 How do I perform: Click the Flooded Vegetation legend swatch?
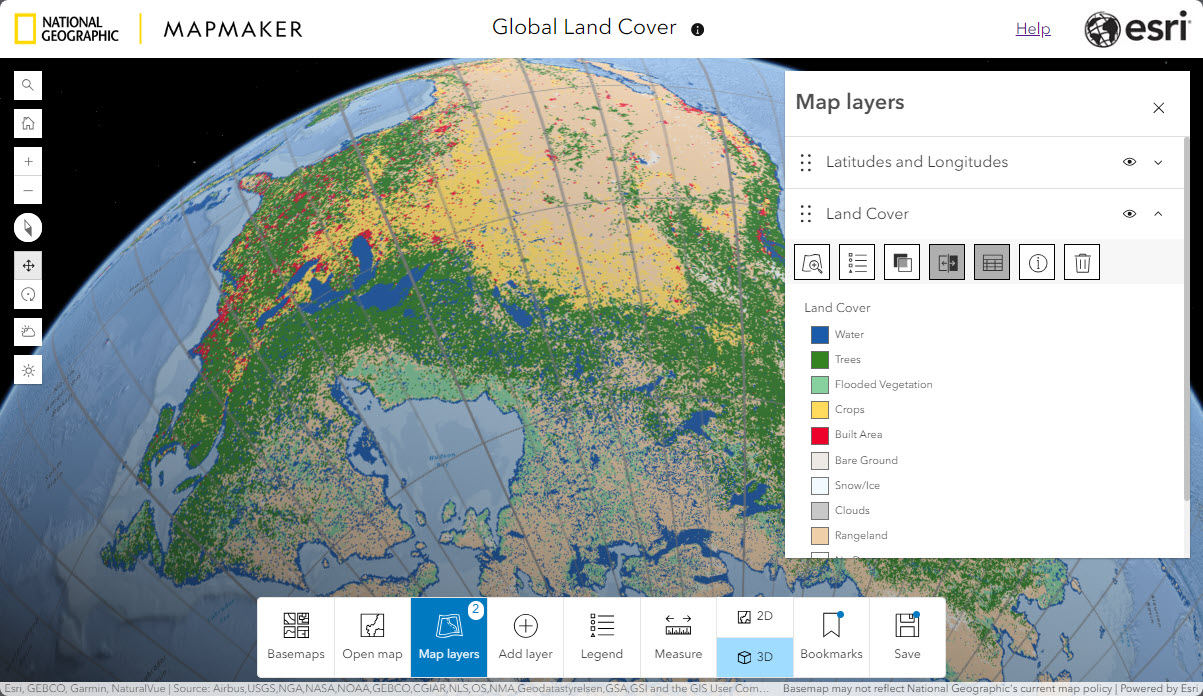[x=820, y=385]
